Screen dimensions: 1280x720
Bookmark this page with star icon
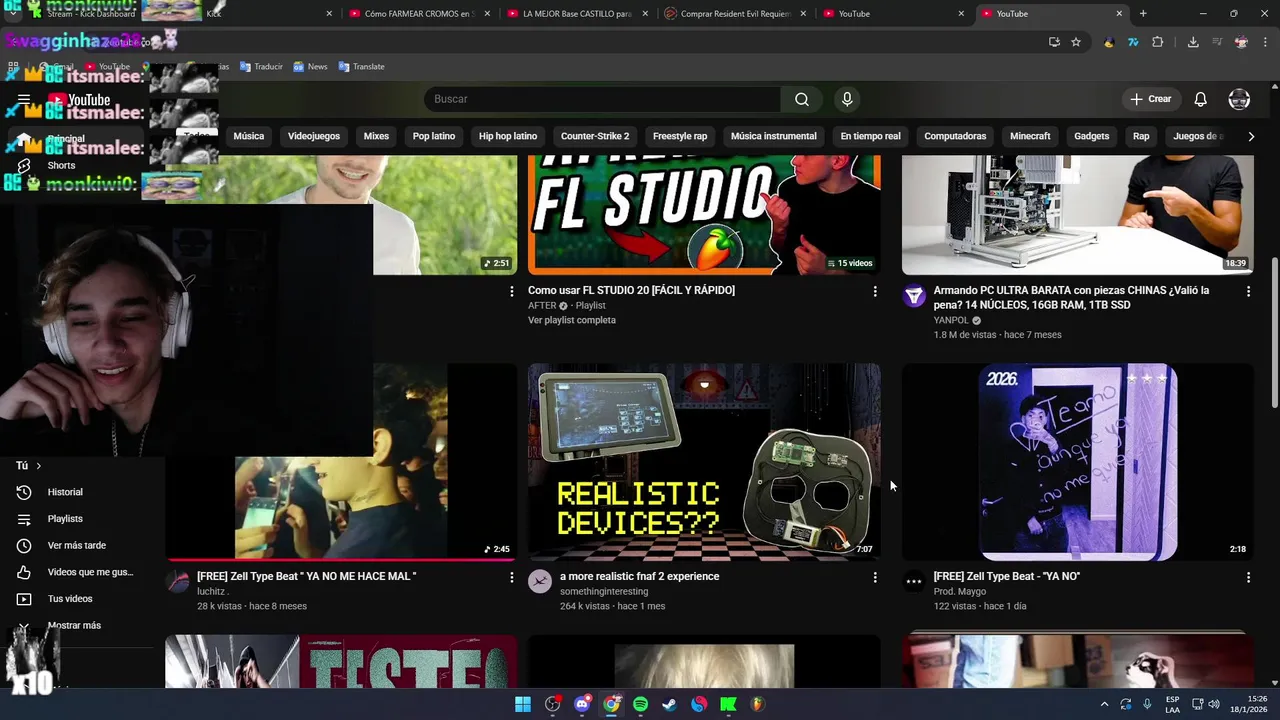[1076, 42]
